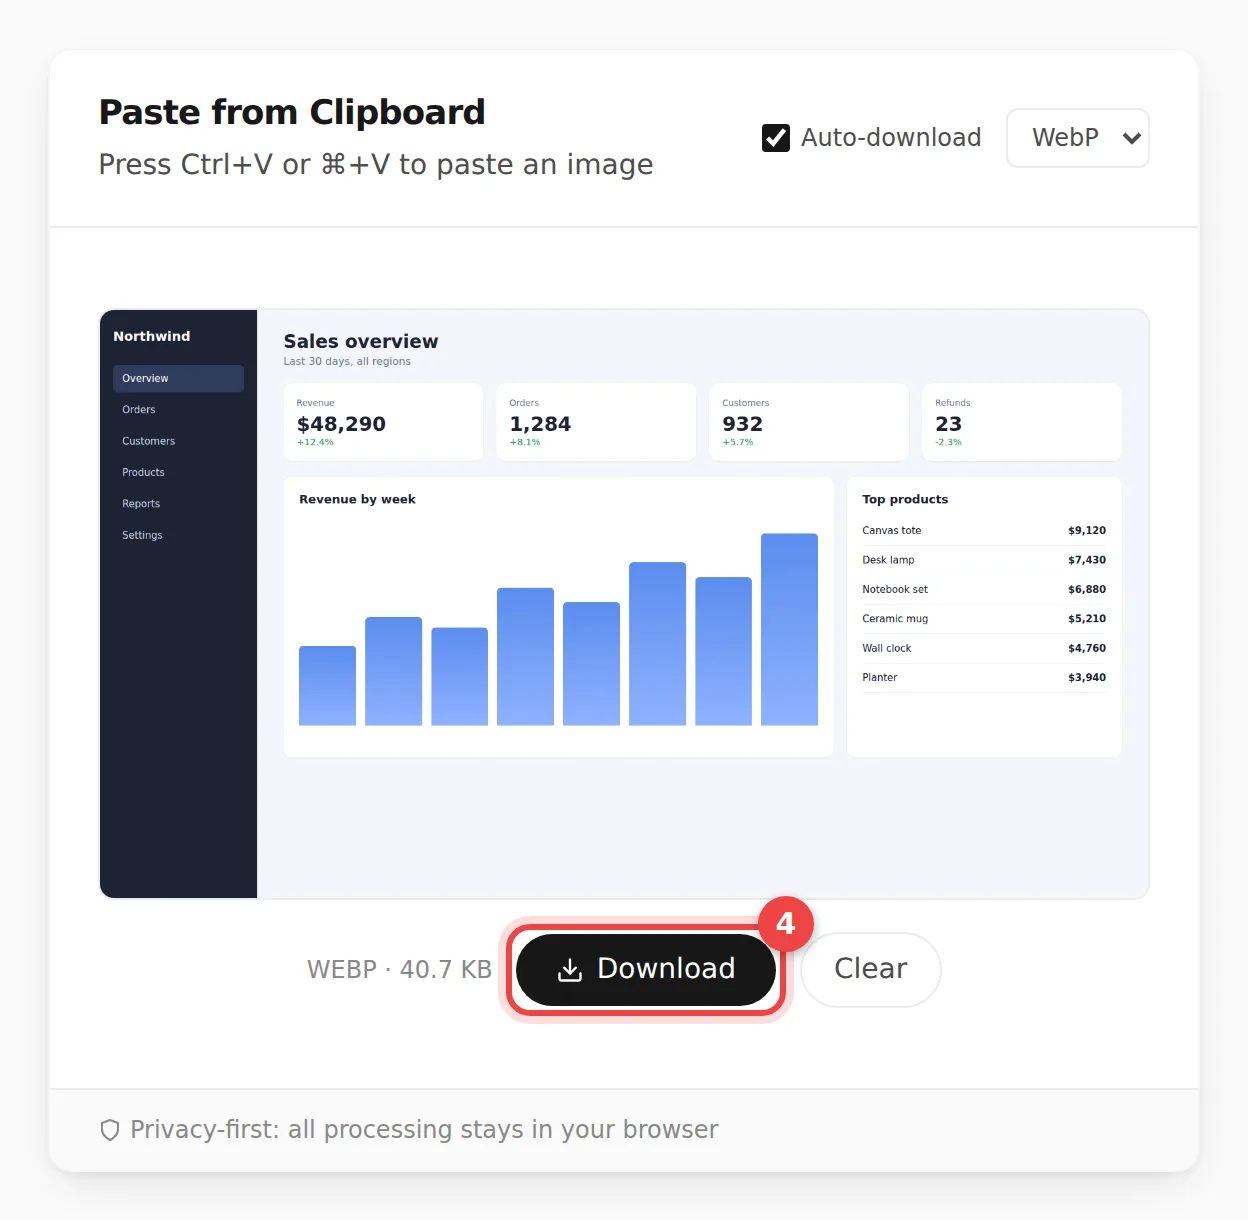Click the Revenue $48,290 stat card

point(383,422)
